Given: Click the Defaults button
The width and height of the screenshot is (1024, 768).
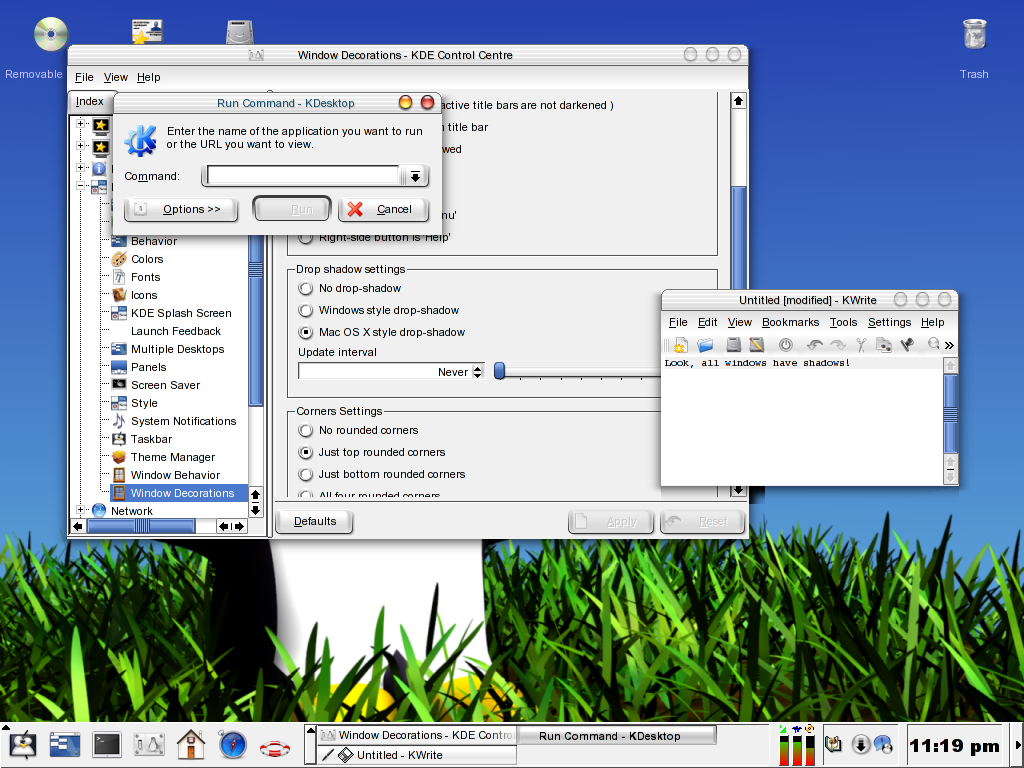Looking at the screenshot, I should (x=315, y=521).
